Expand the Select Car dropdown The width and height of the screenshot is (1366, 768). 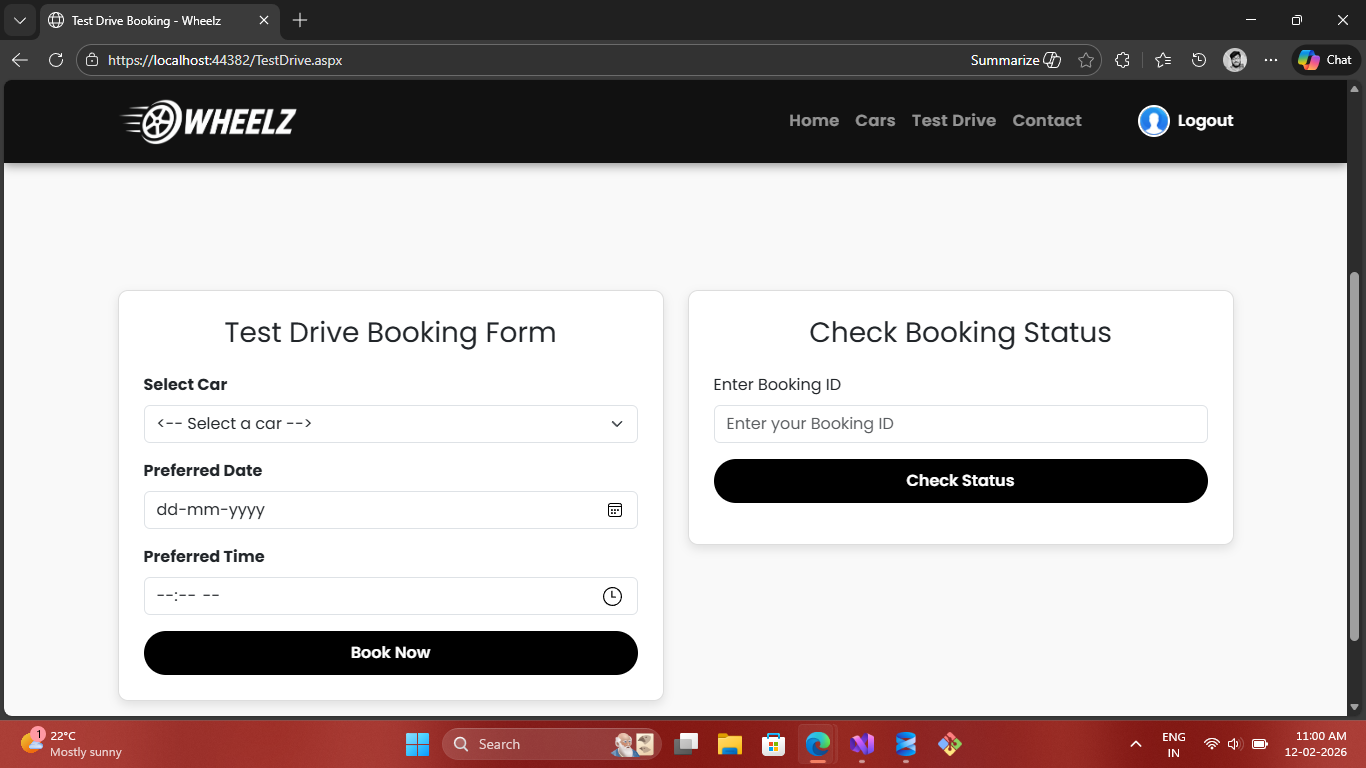tap(390, 424)
